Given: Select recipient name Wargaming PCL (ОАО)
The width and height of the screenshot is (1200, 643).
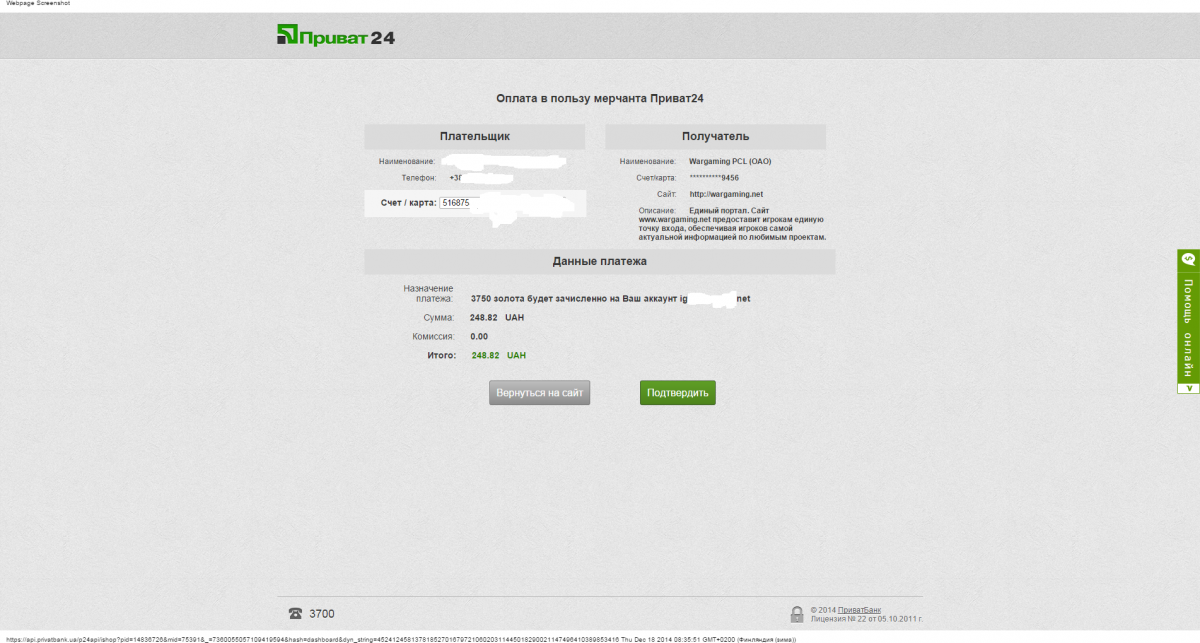Looking at the screenshot, I should 730,161.
